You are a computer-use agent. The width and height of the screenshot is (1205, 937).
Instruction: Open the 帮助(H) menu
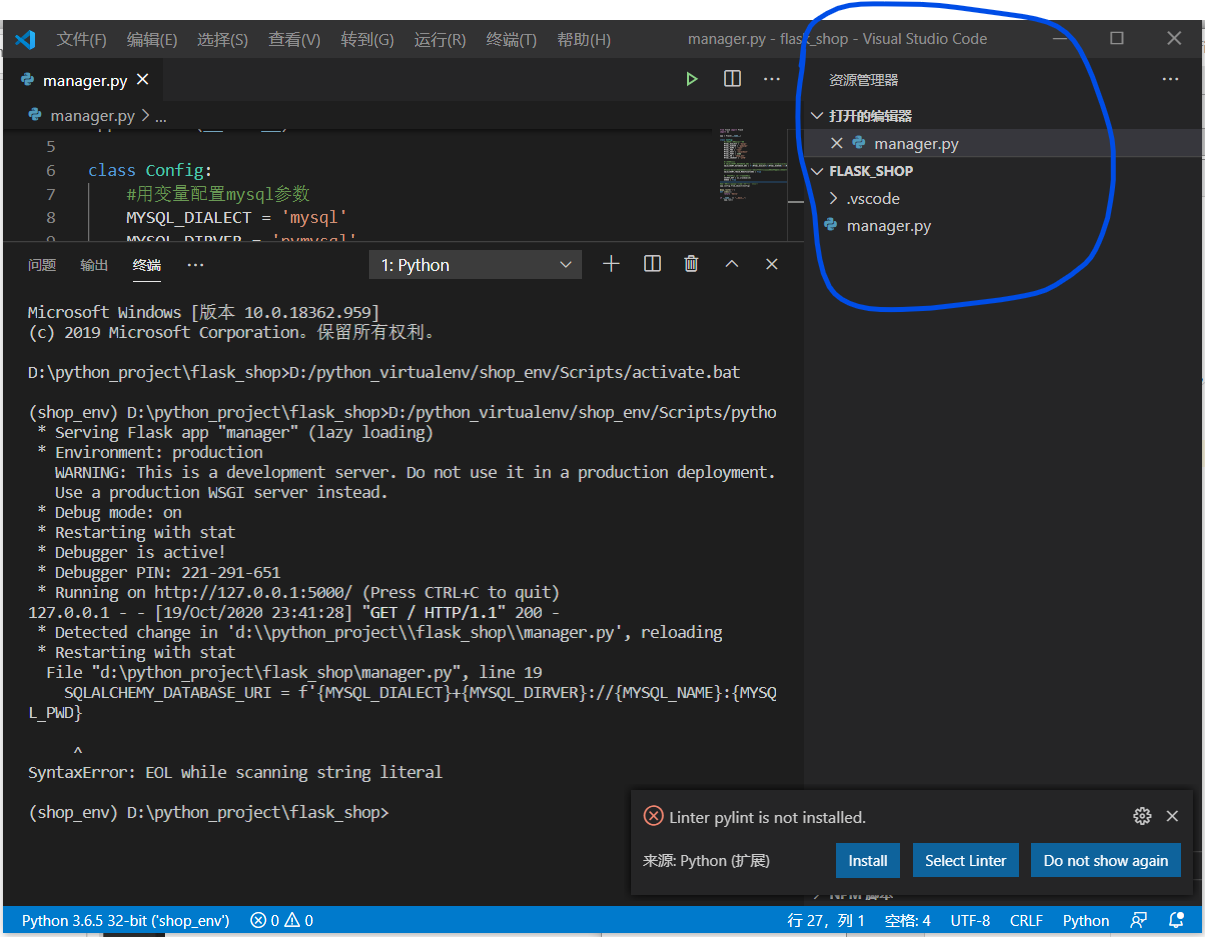pos(584,40)
